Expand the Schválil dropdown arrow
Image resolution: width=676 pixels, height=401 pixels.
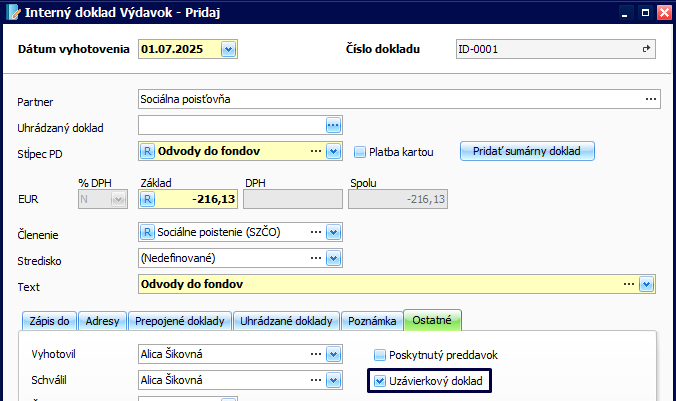(334, 380)
